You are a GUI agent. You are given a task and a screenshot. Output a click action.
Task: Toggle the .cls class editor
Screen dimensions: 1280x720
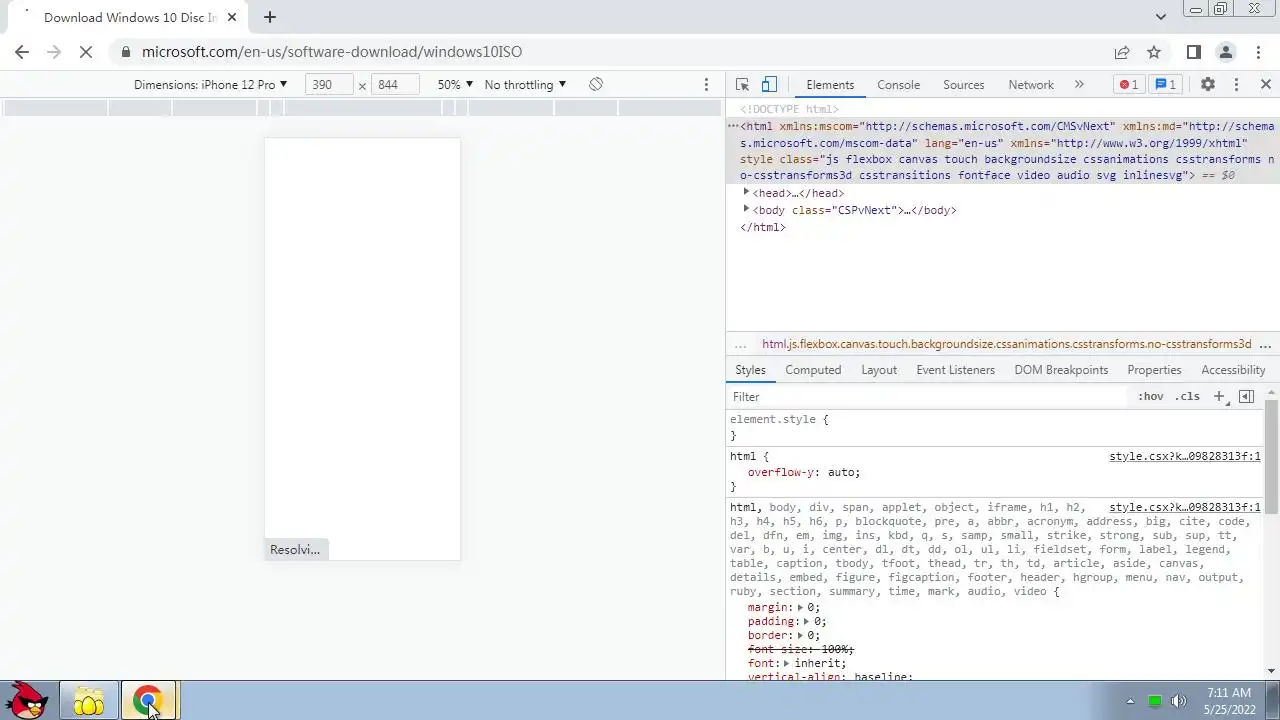[1187, 397]
